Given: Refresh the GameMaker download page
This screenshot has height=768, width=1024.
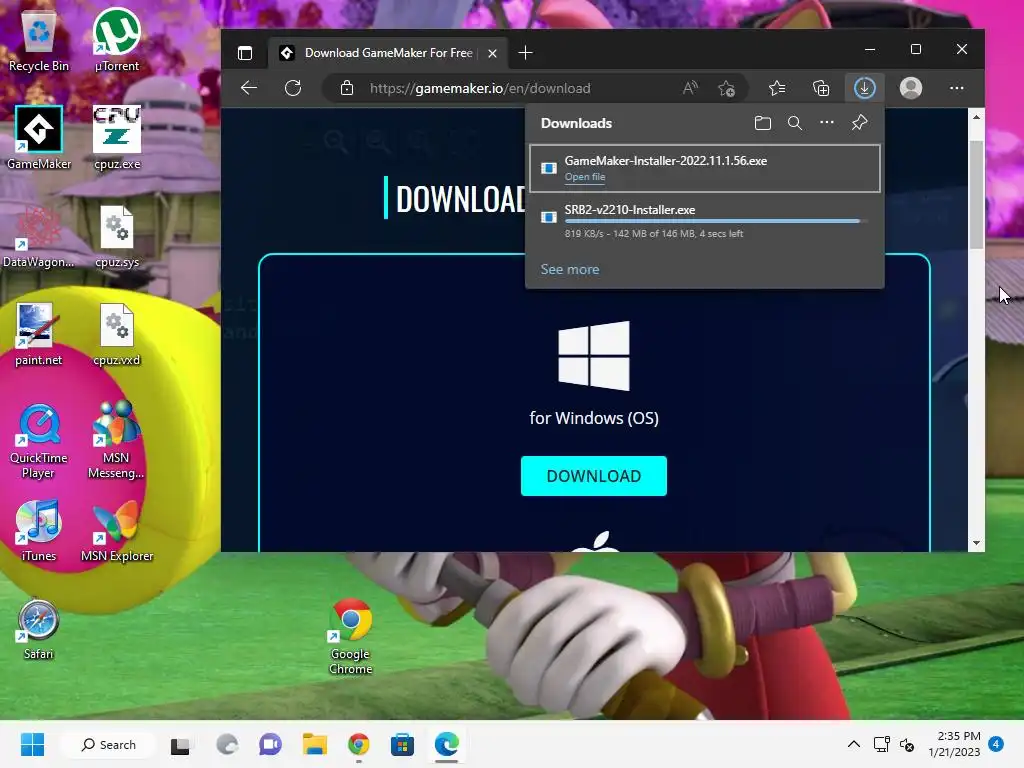Looking at the screenshot, I should point(293,88).
